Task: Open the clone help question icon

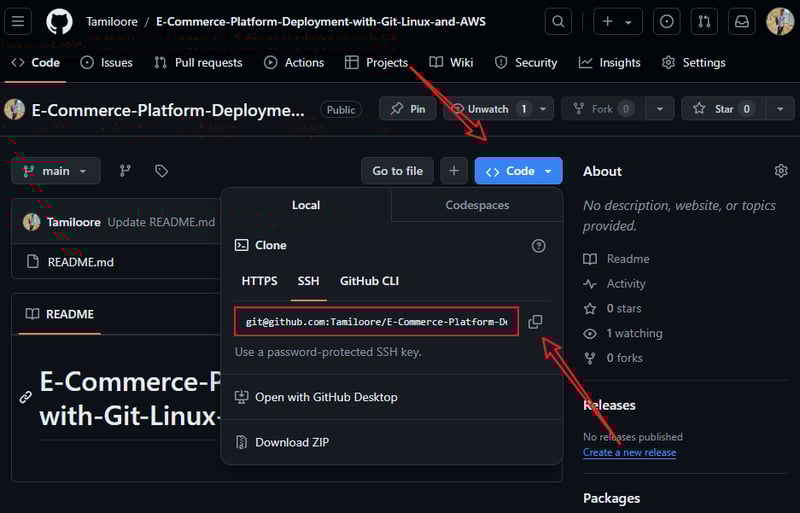Action: (538, 245)
